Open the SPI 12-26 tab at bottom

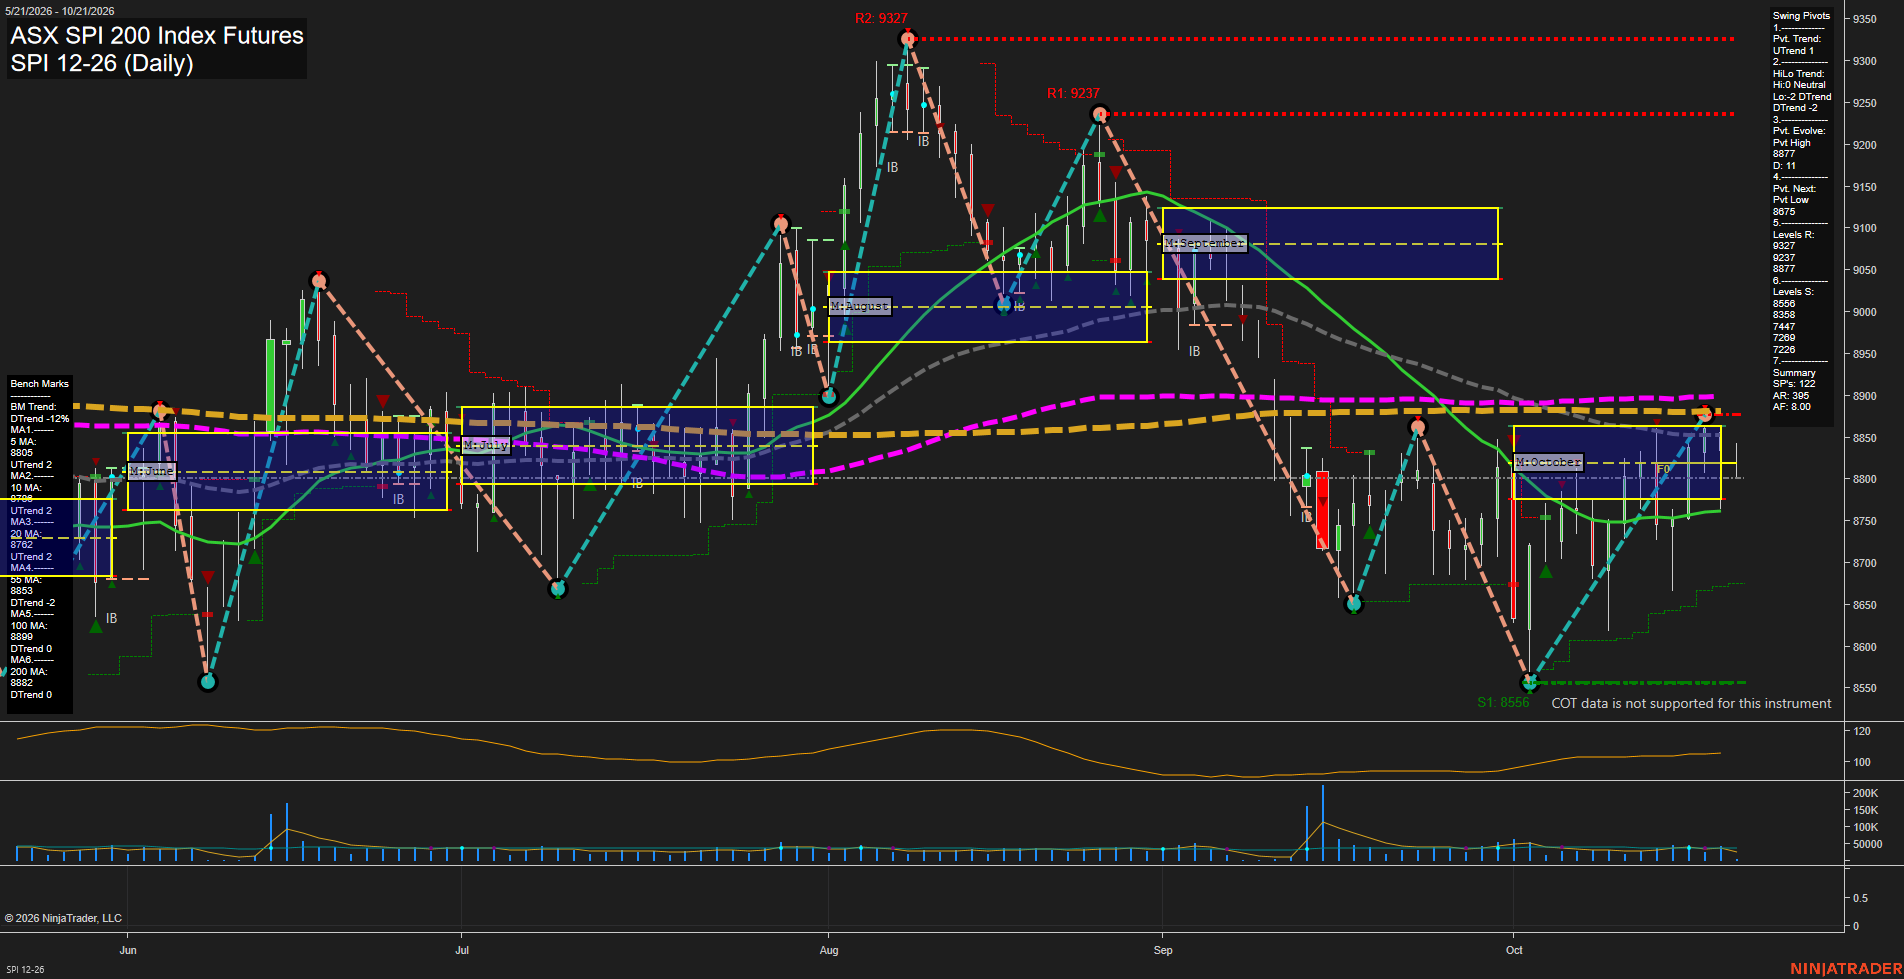(25, 970)
